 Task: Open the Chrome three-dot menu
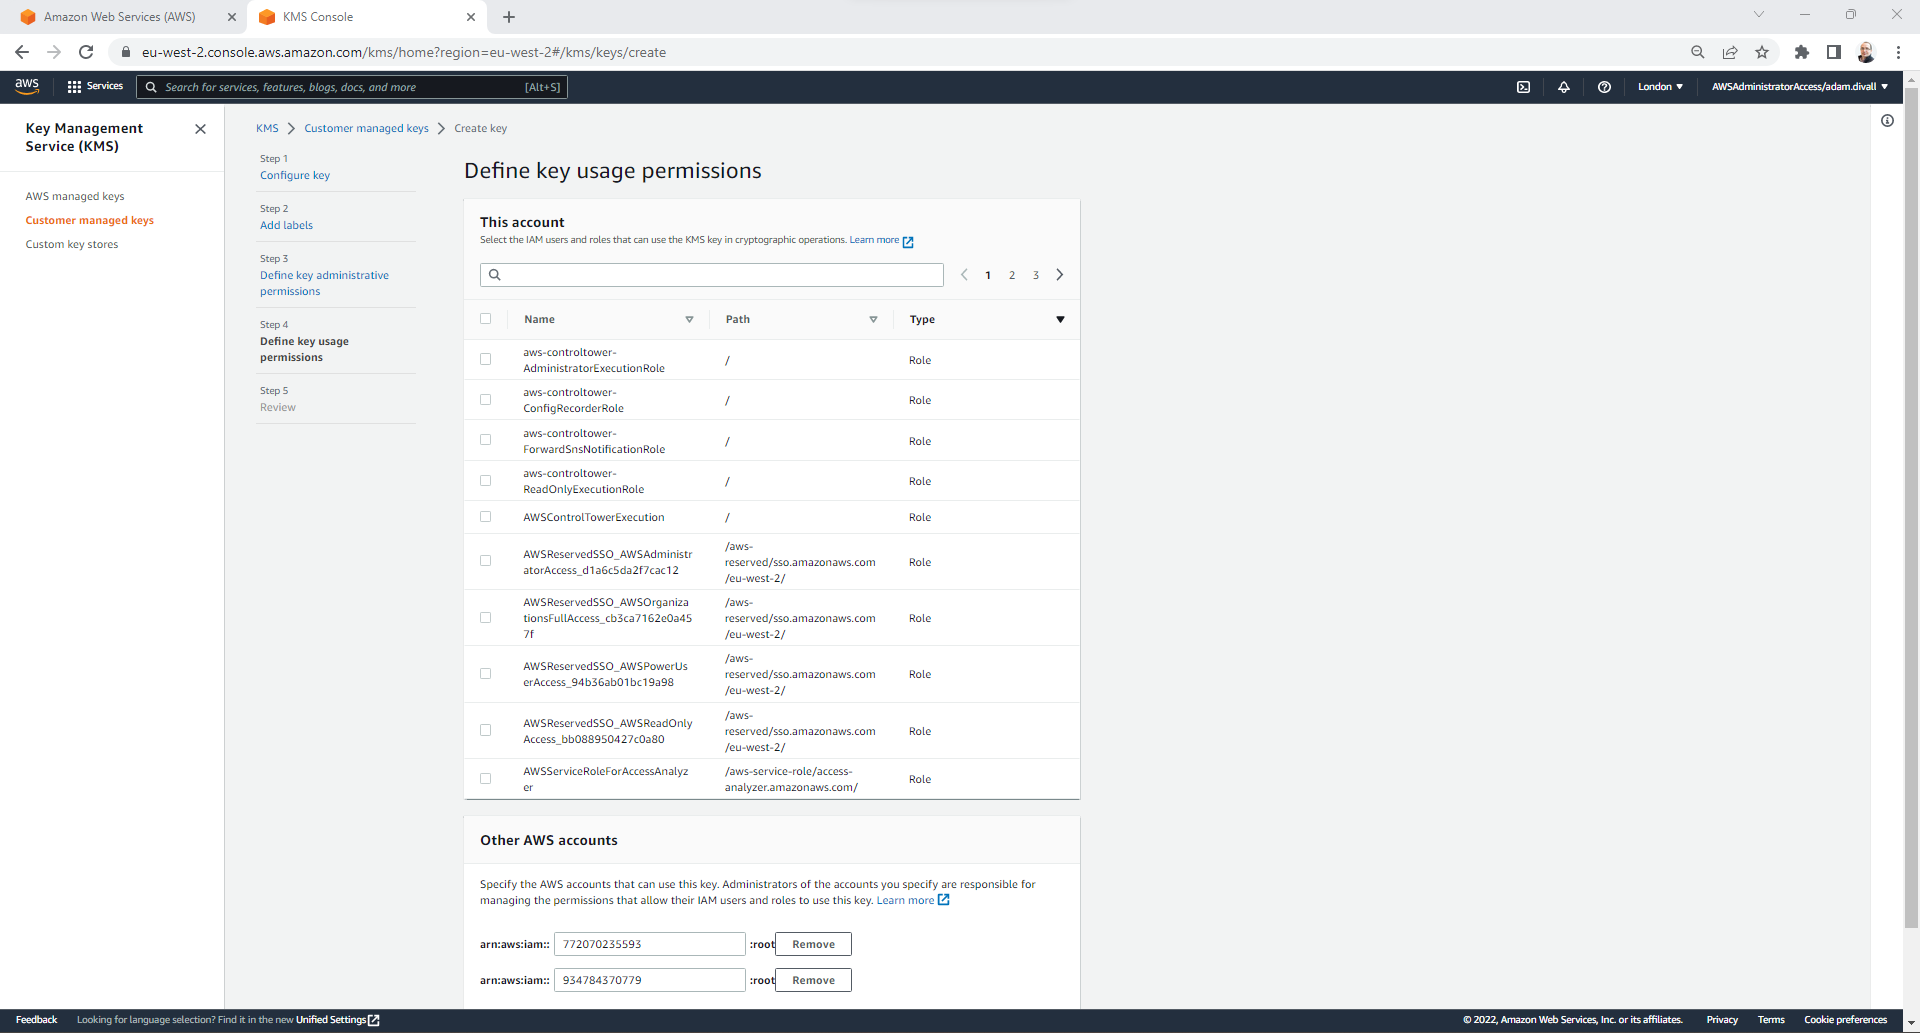(x=1898, y=52)
